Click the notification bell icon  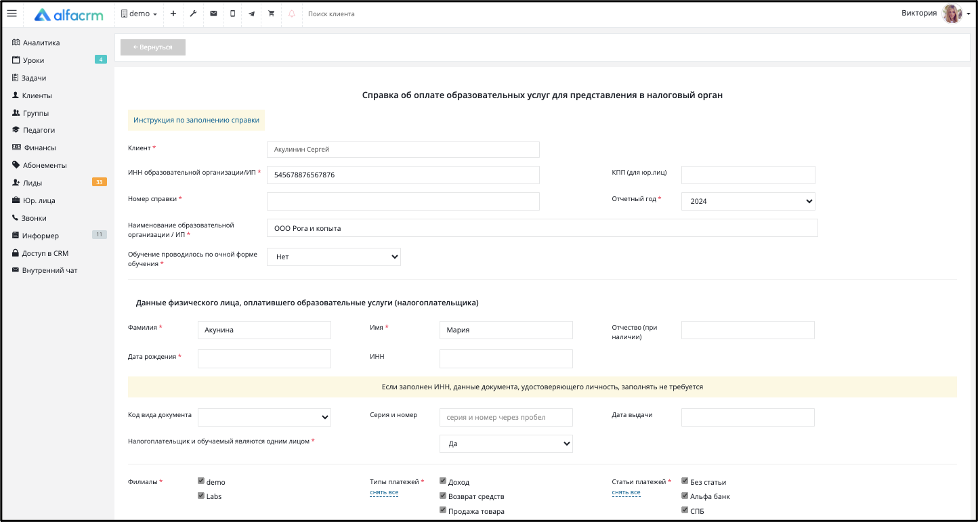(x=292, y=14)
